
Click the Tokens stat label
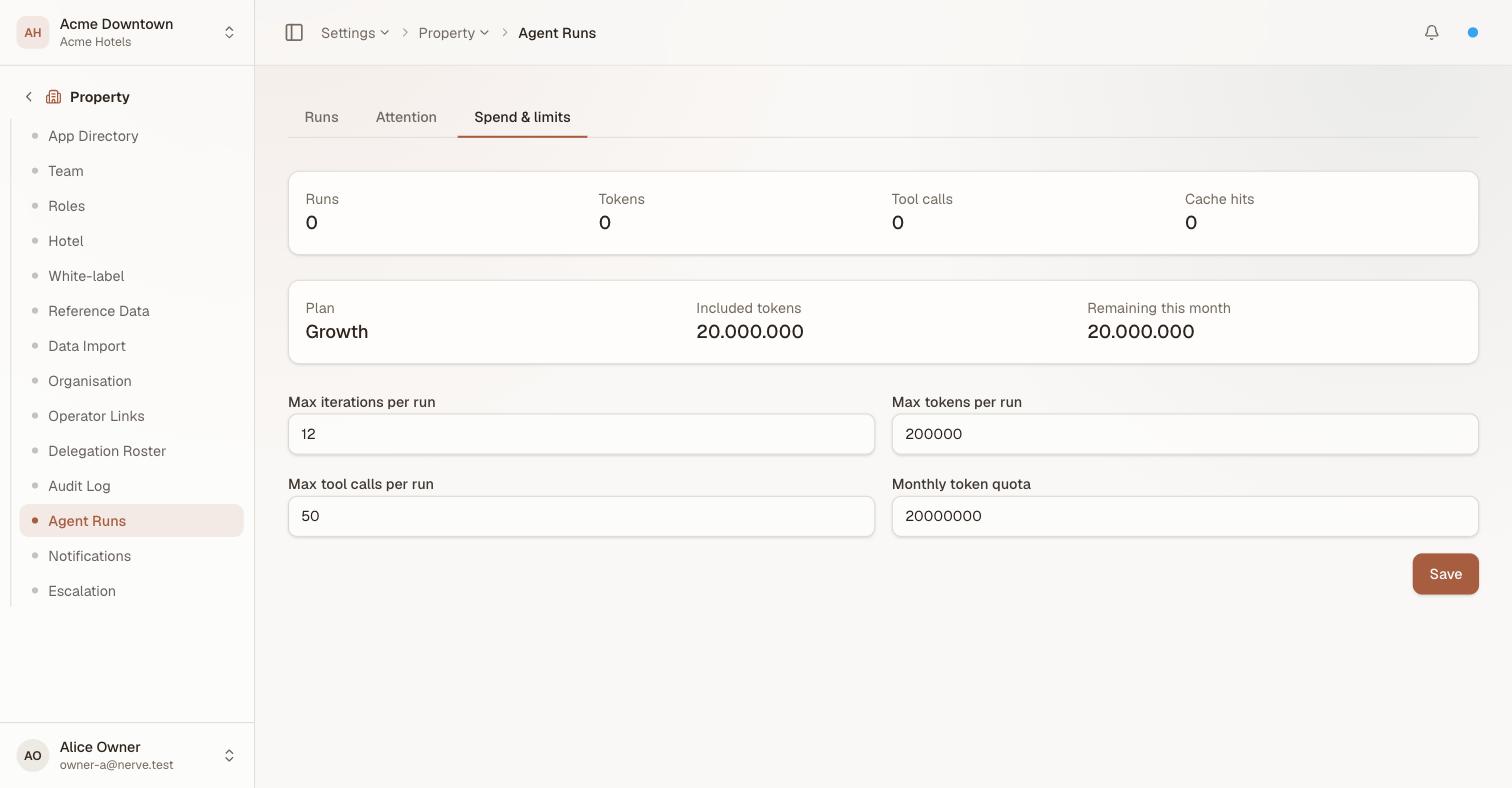[621, 199]
